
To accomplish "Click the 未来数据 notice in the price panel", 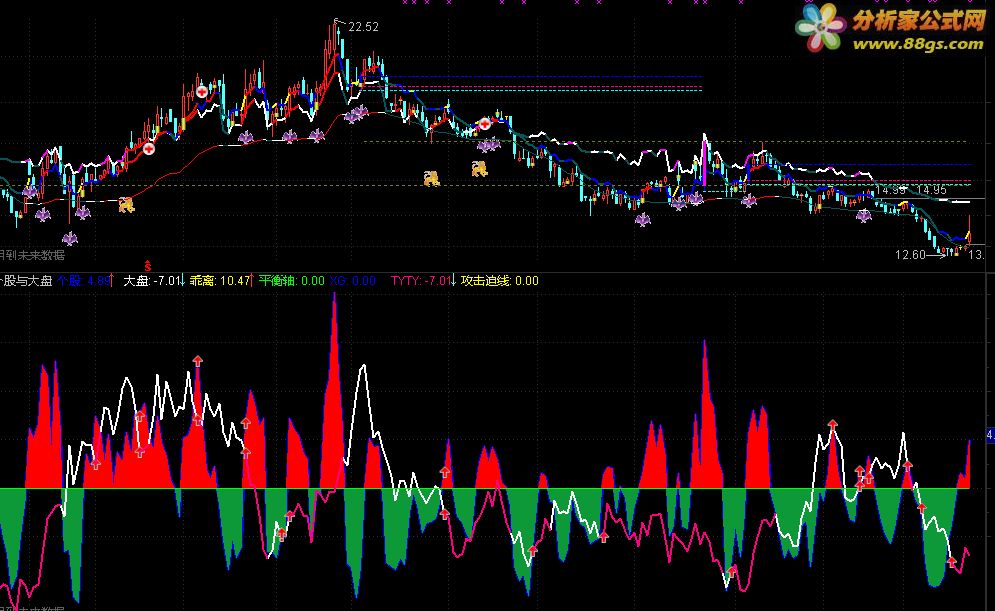I will point(32,255).
